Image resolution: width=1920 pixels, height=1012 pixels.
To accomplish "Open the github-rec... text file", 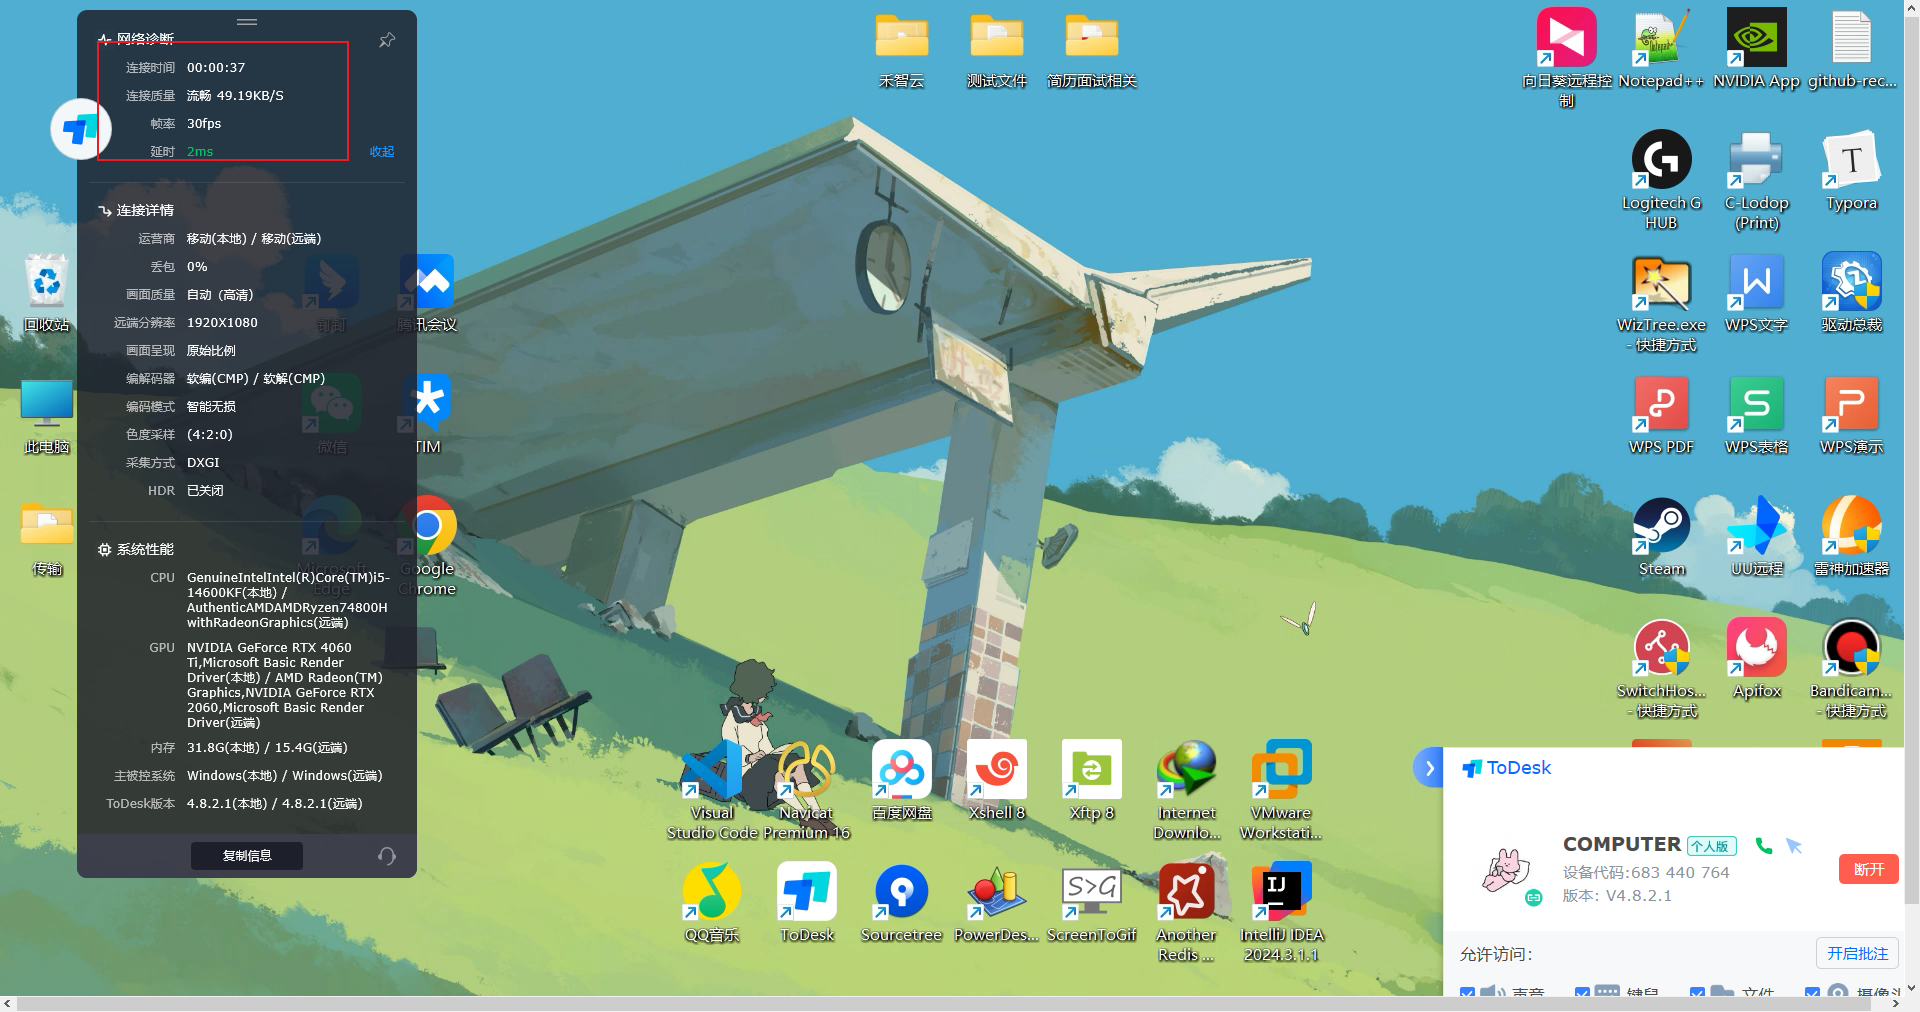I will click(1851, 50).
